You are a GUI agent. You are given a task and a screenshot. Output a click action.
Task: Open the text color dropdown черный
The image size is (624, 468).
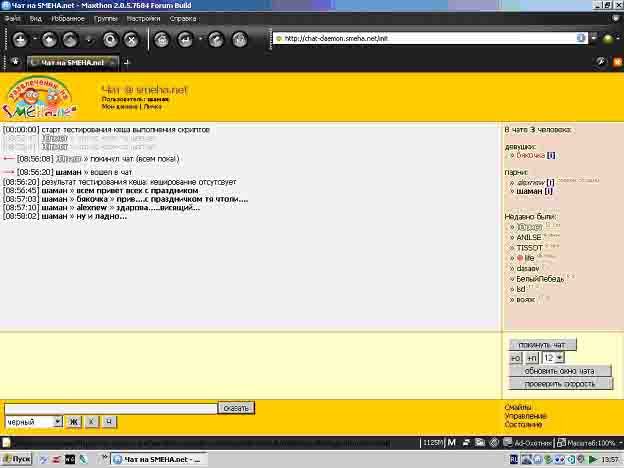(x=57, y=422)
